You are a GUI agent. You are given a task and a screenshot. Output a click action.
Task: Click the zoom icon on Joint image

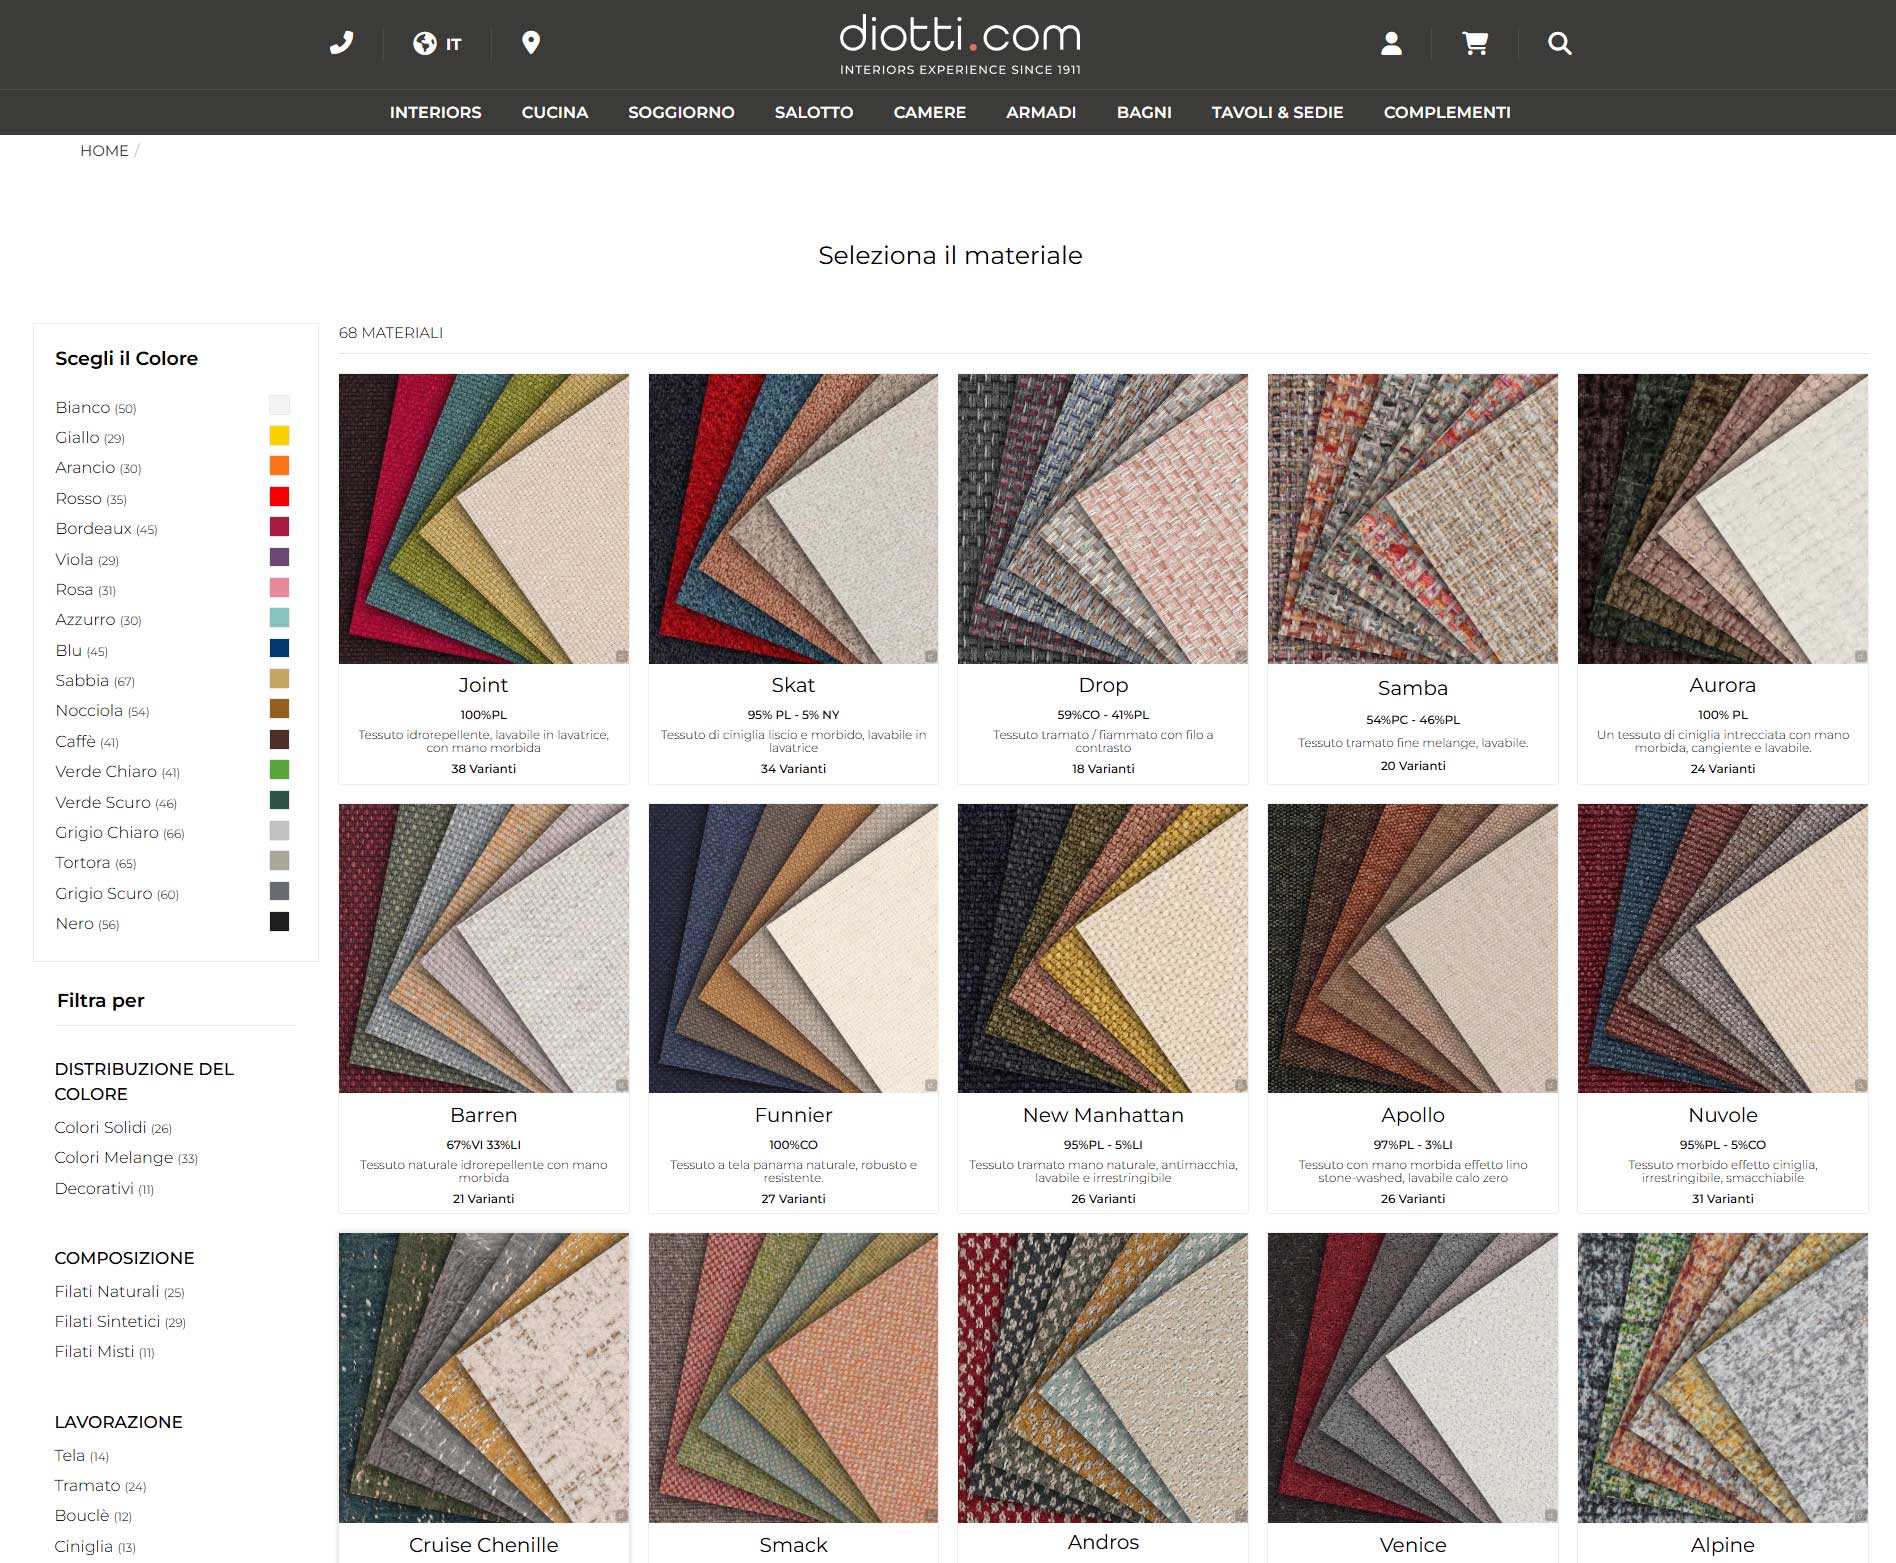pyautogui.click(x=621, y=656)
